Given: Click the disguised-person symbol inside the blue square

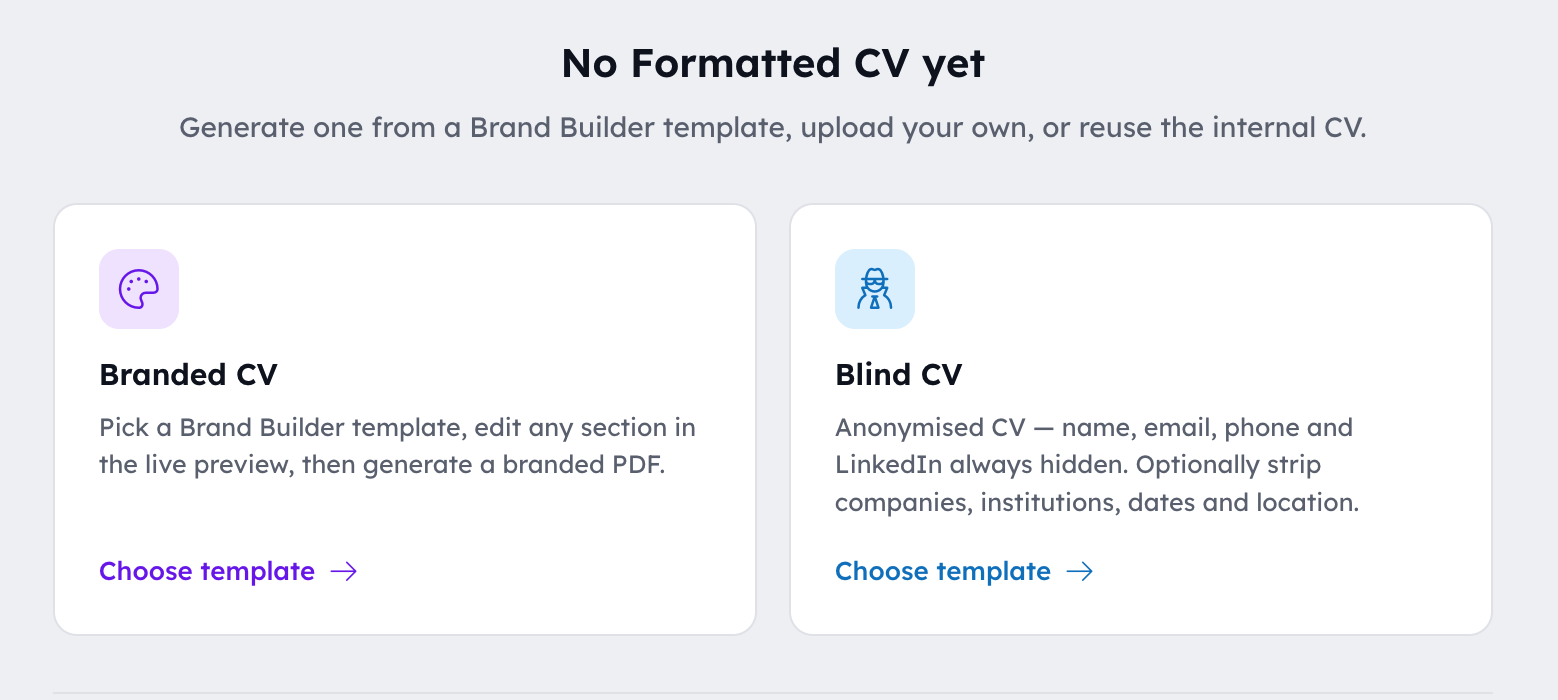Looking at the screenshot, I should [874, 289].
